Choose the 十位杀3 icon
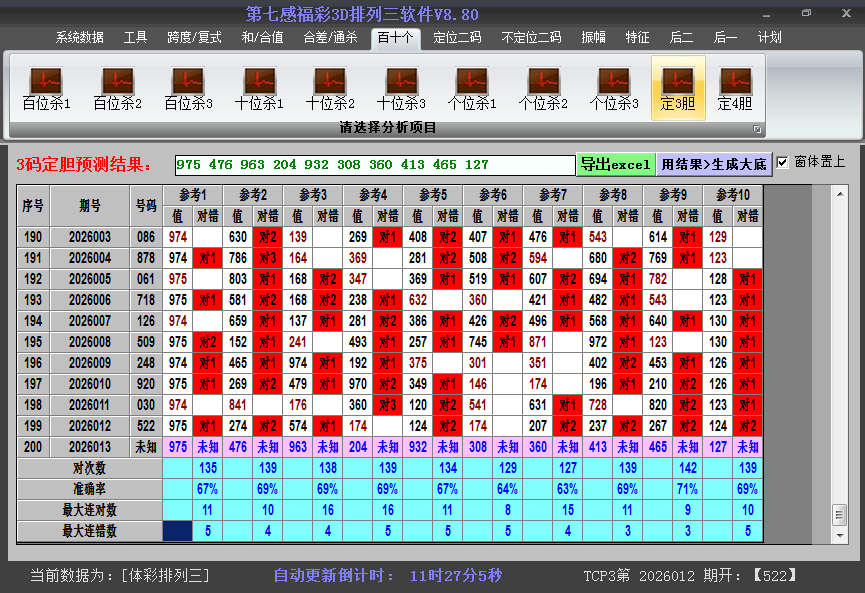Image resolution: width=865 pixels, height=593 pixels. (x=401, y=88)
